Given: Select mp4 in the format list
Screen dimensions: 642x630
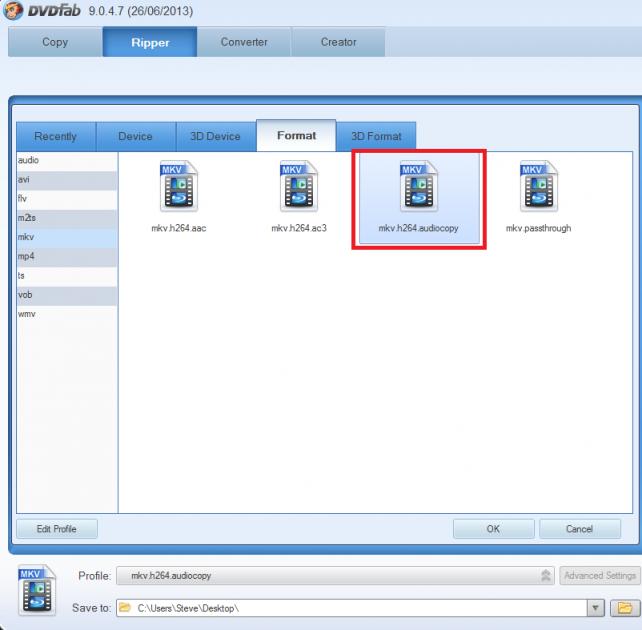Looking at the screenshot, I should click(67, 257).
